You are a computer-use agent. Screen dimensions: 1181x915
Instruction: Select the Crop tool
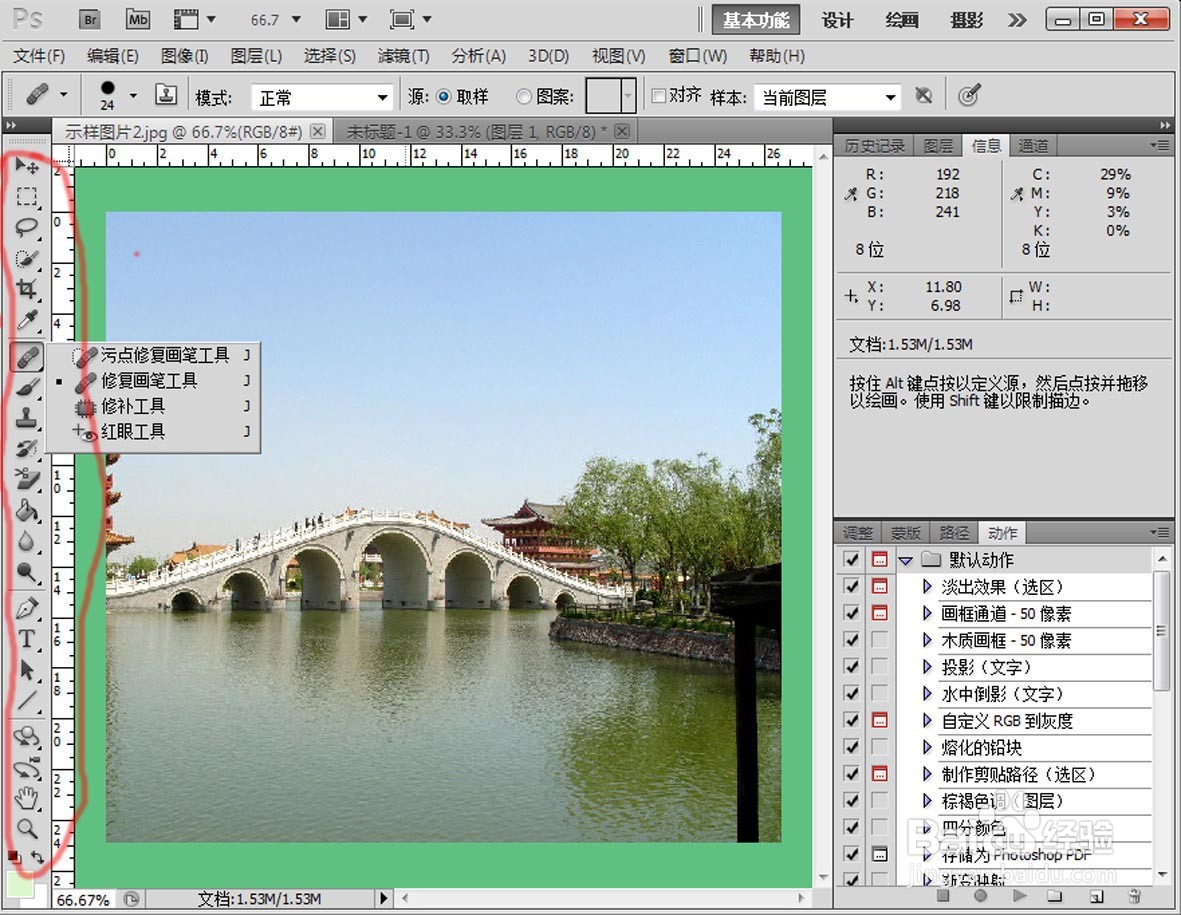click(27, 289)
